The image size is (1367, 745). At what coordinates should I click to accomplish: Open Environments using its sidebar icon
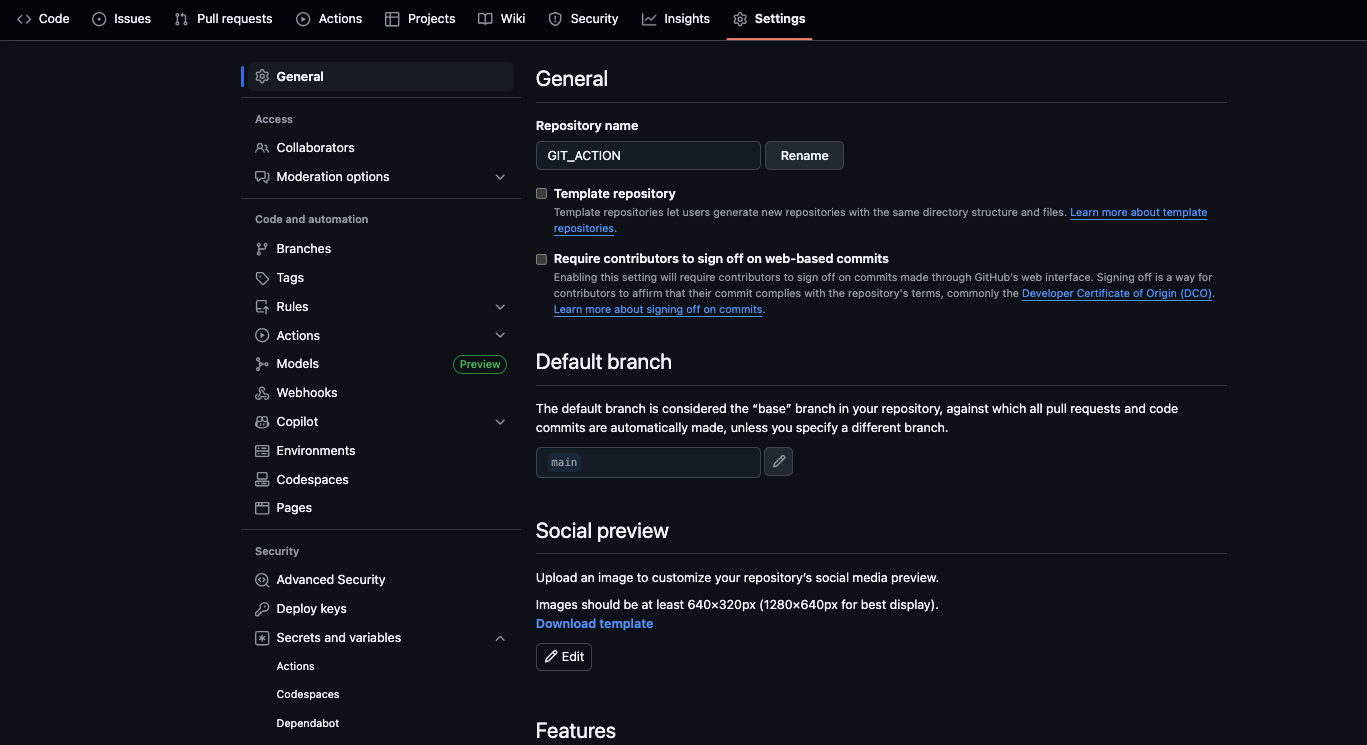point(260,450)
